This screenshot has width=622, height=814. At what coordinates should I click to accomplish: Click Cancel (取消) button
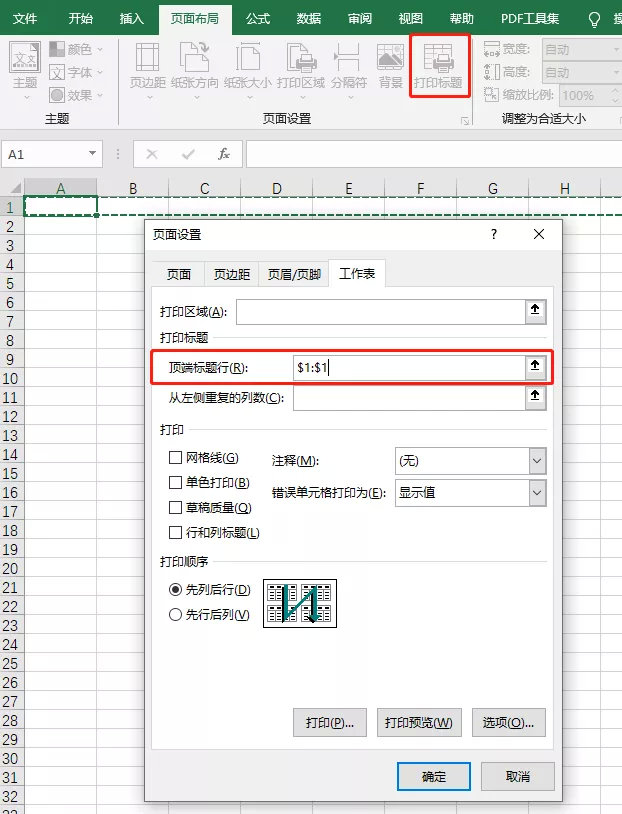(x=518, y=777)
